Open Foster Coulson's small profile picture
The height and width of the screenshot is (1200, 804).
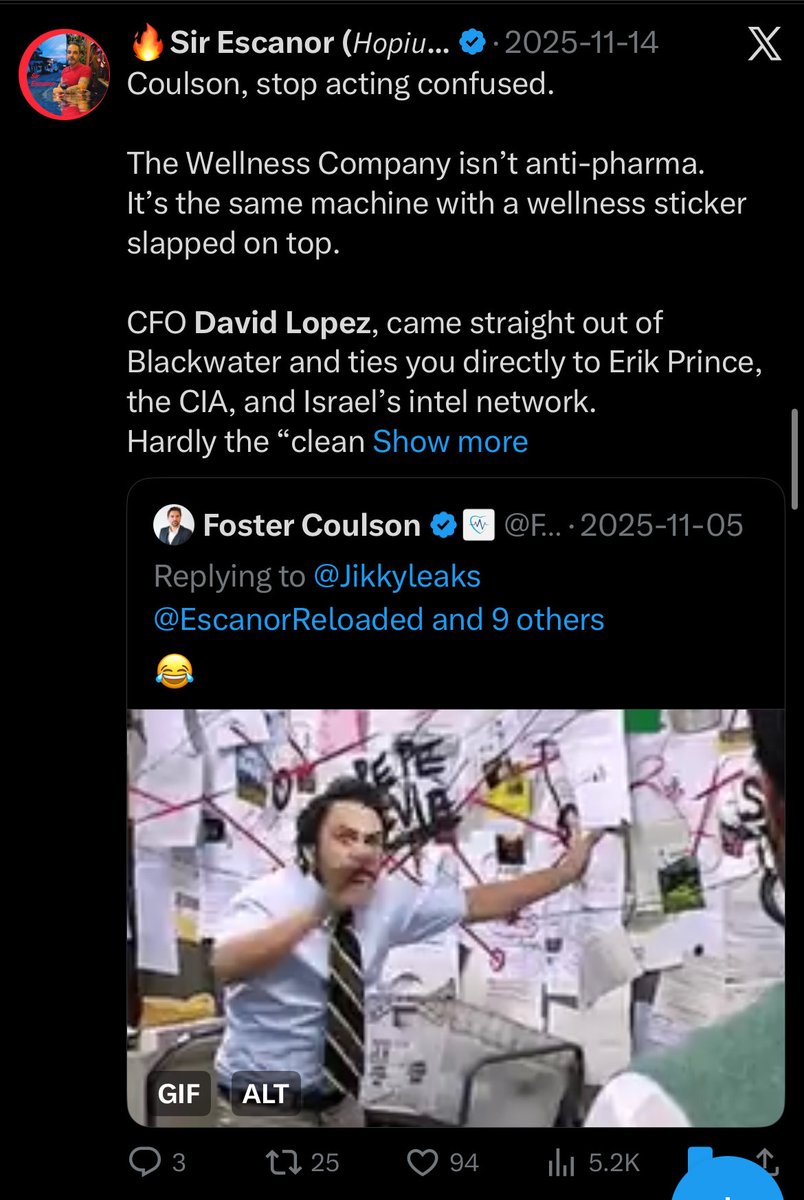point(174,526)
